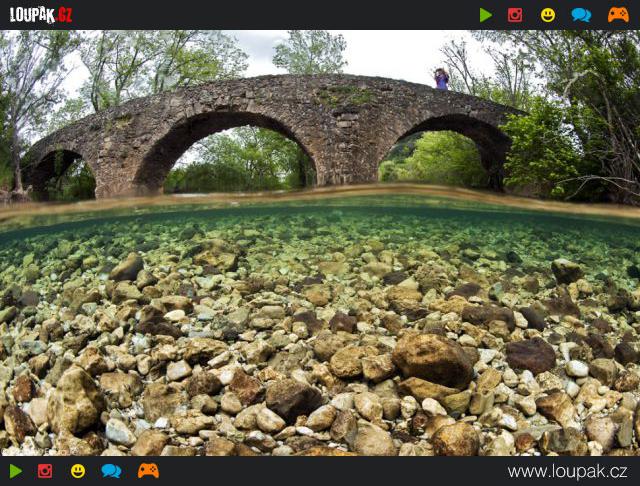This screenshot has width=640, height=486.
Task: Click the yellow smiley icon in bottom bar
Action: pos(78,471)
